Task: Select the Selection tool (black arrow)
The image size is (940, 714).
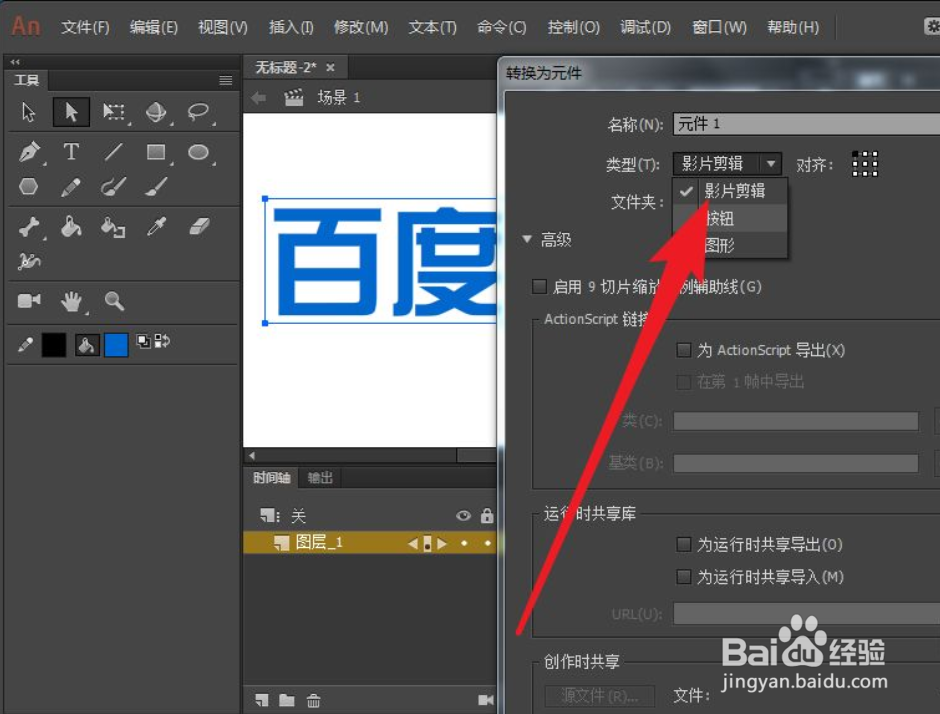Action: coord(71,112)
